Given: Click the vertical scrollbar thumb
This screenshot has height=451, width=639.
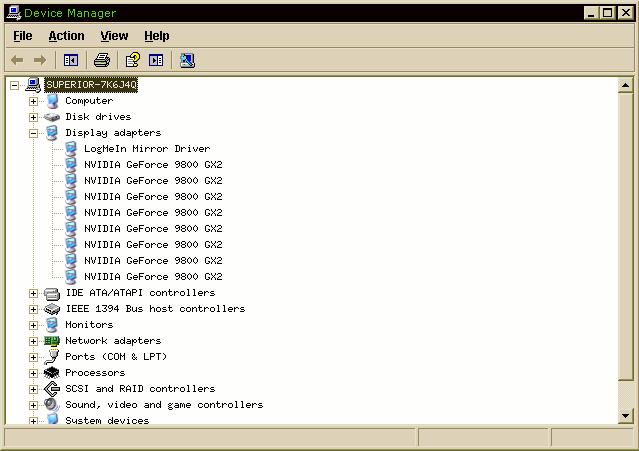Looking at the screenshot, I should (x=625, y=236).
